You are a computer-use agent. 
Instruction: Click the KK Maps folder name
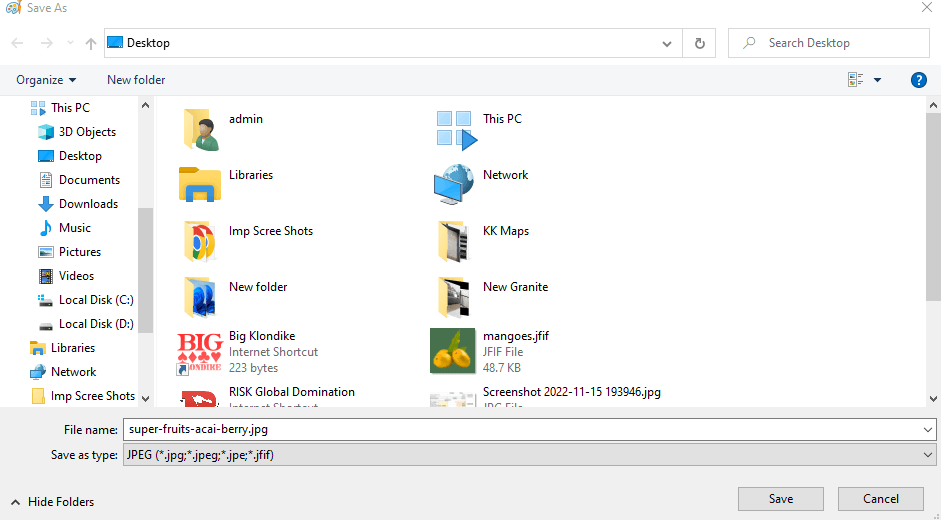pyautogui.click(x=506, y=231)
